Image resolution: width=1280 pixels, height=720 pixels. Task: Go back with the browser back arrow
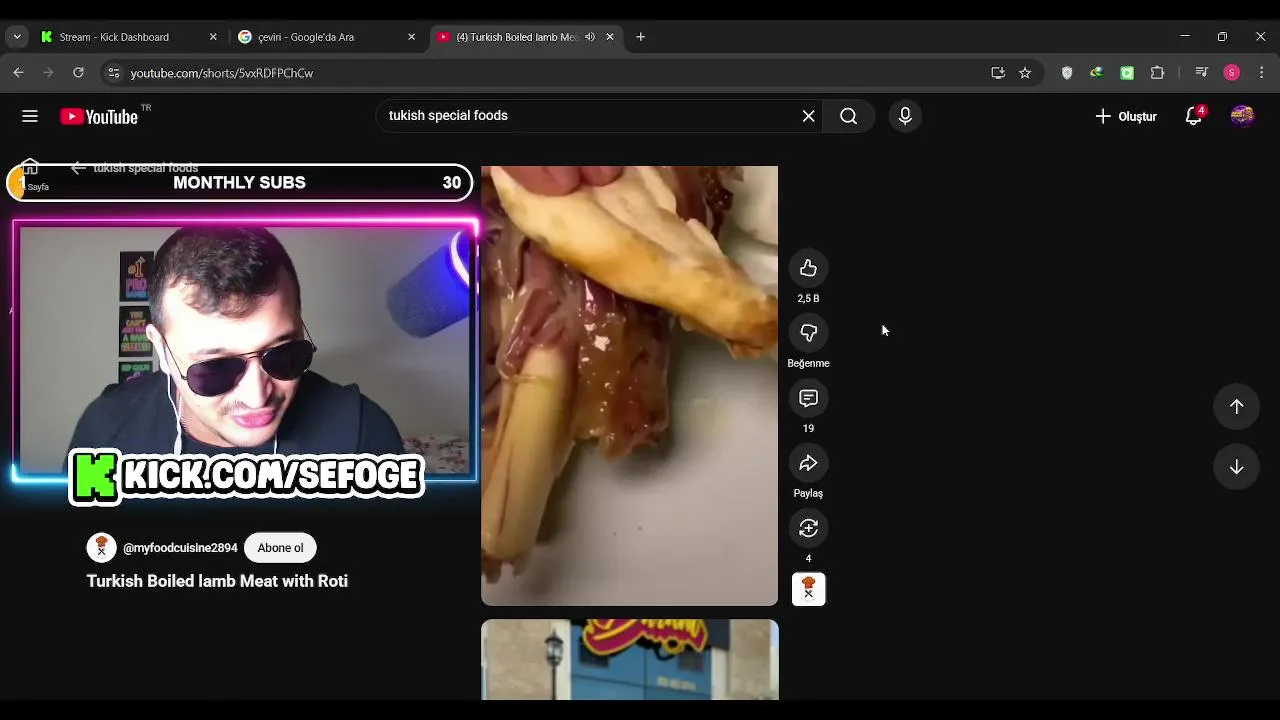point(18,73)
